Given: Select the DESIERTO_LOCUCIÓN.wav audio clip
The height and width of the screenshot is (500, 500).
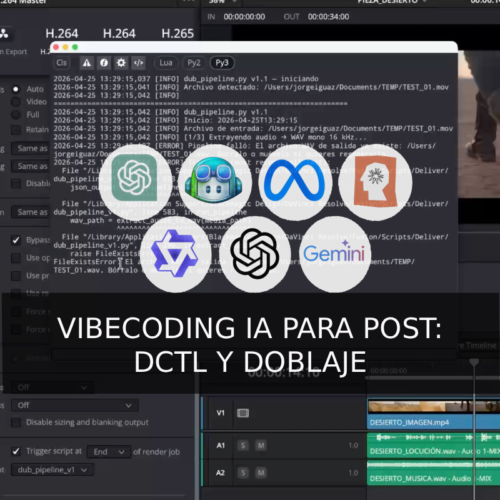Looking at the screenshot, I should point(433,445).
